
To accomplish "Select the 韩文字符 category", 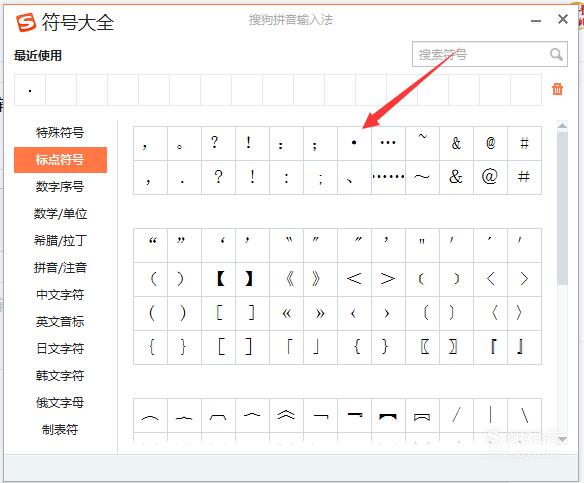I will coord(60,375).
